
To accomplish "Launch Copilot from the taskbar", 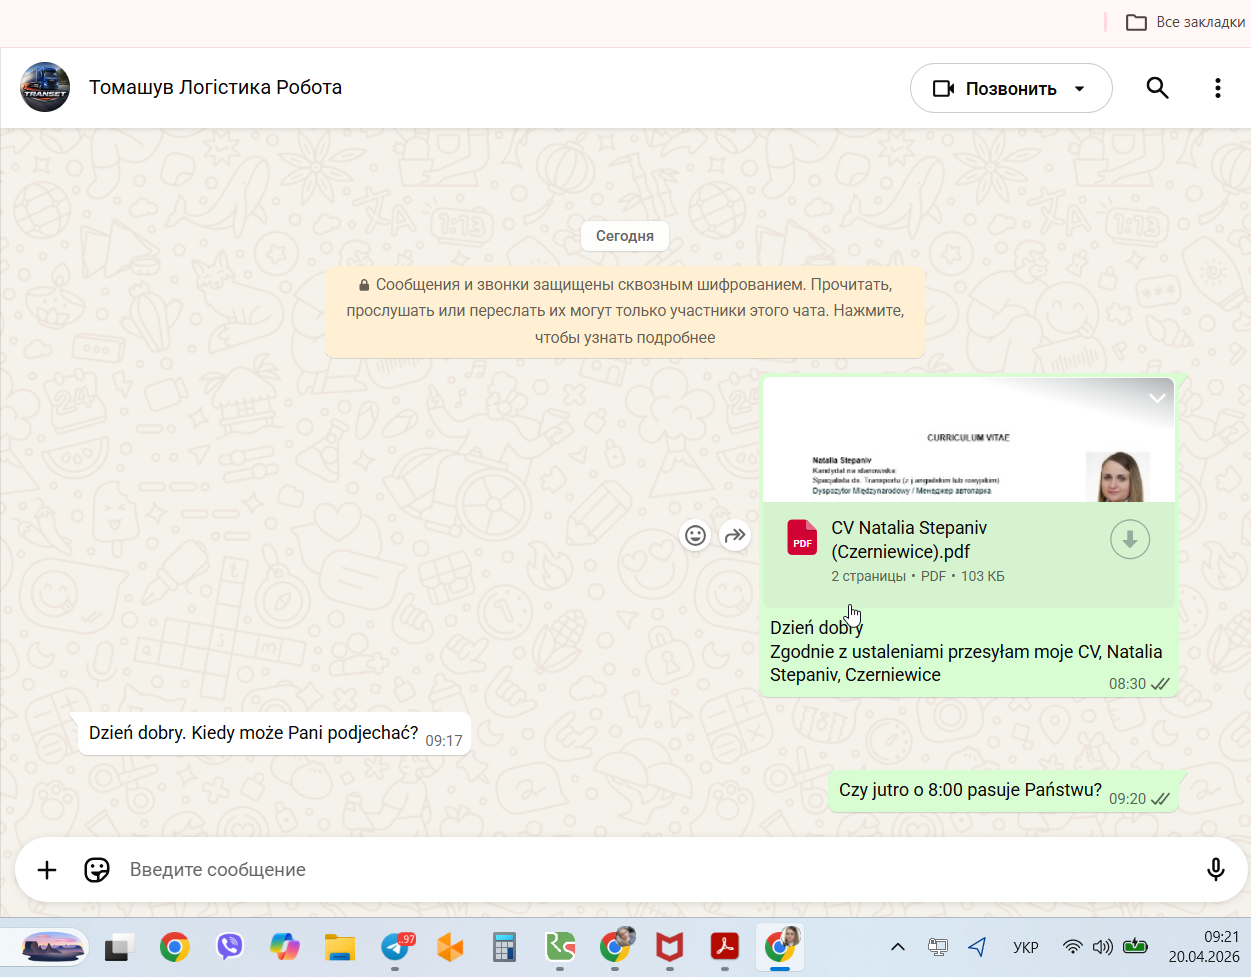I will pos(285,947).
